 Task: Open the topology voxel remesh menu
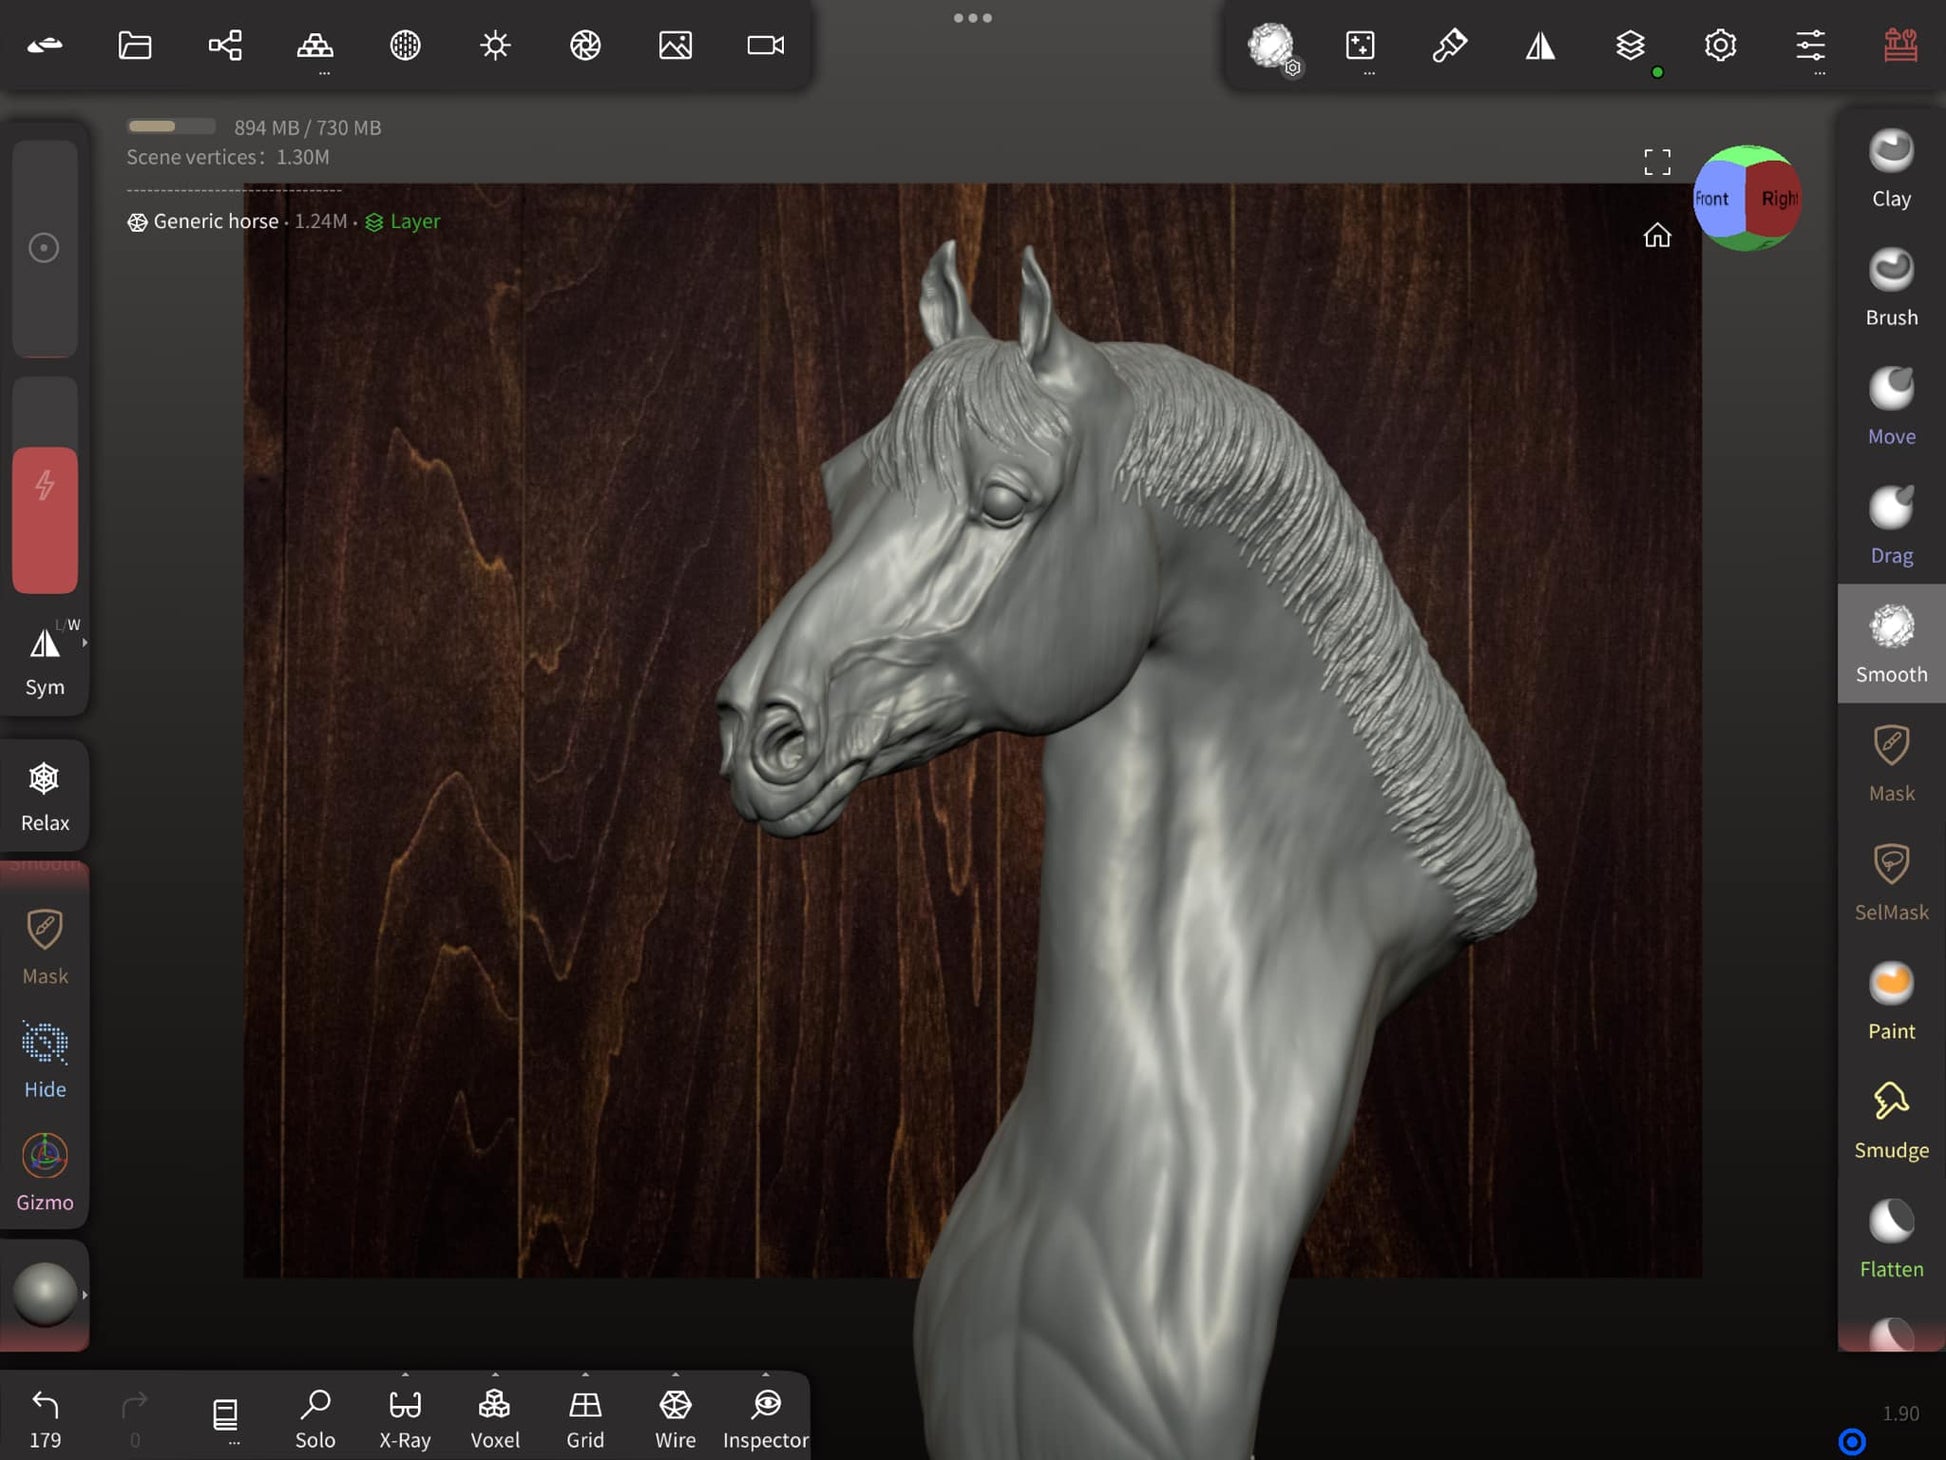[315, 45]
